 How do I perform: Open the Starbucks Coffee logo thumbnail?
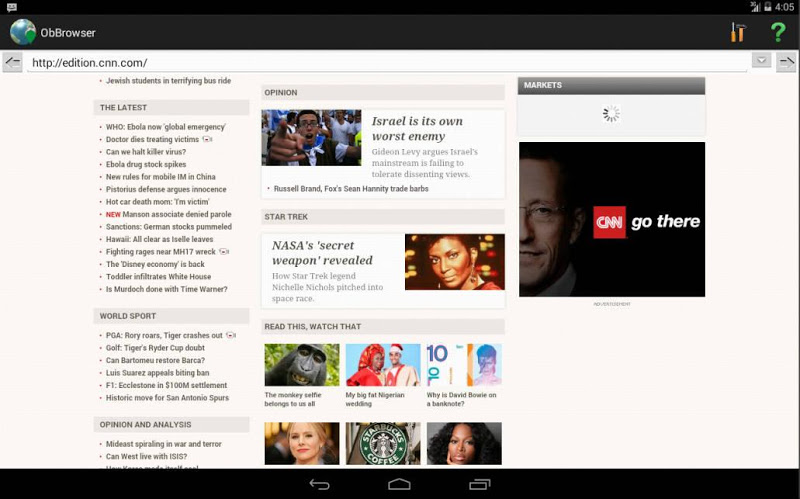click(383, 443)
